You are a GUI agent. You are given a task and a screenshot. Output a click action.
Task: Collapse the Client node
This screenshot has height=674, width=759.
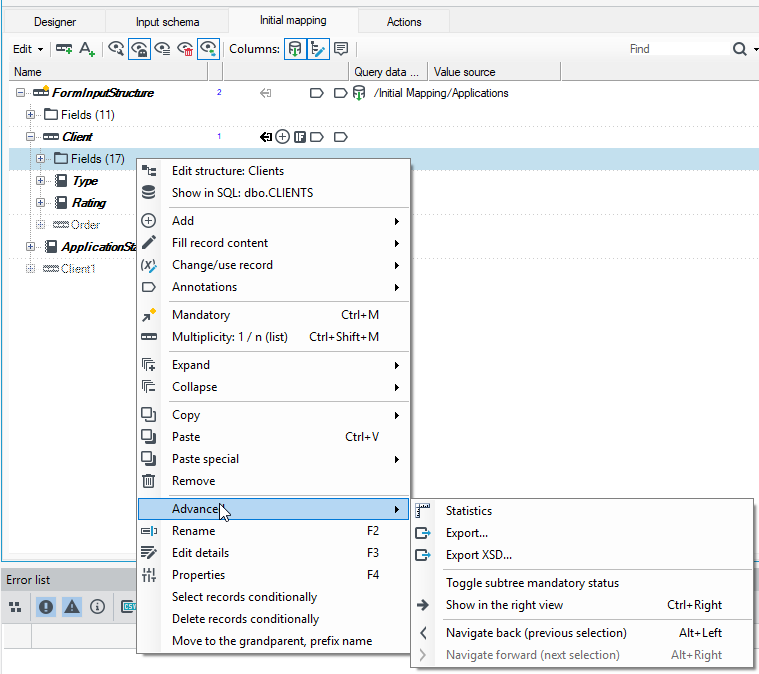pos(30,137)
